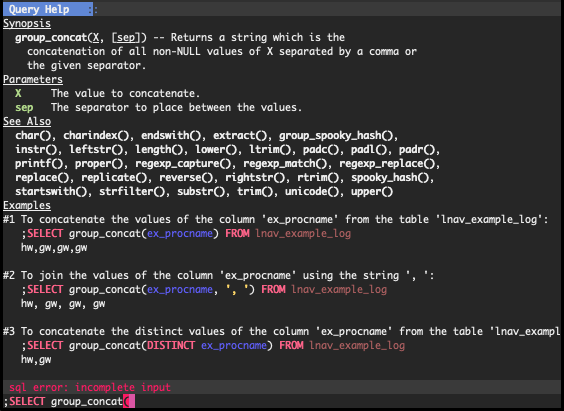The image size is (564, 411).
Task: Open the reverse() function reference
Action: tap(186, 178)
